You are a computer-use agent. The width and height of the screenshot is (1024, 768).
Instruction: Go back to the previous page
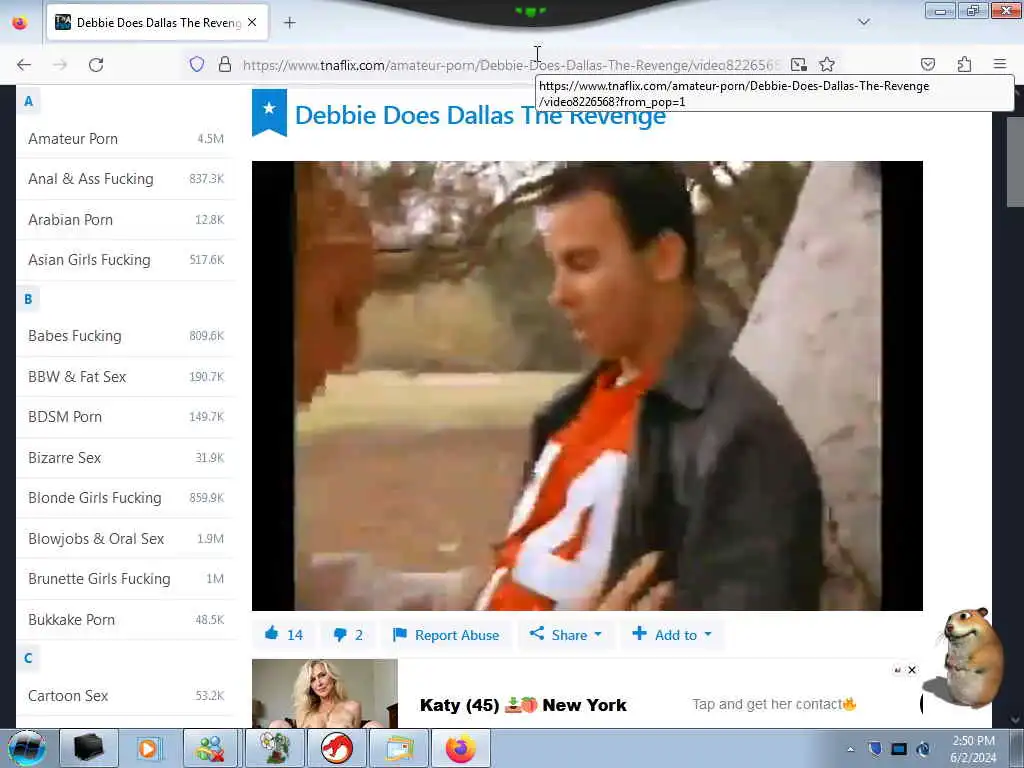coord(24,65)
